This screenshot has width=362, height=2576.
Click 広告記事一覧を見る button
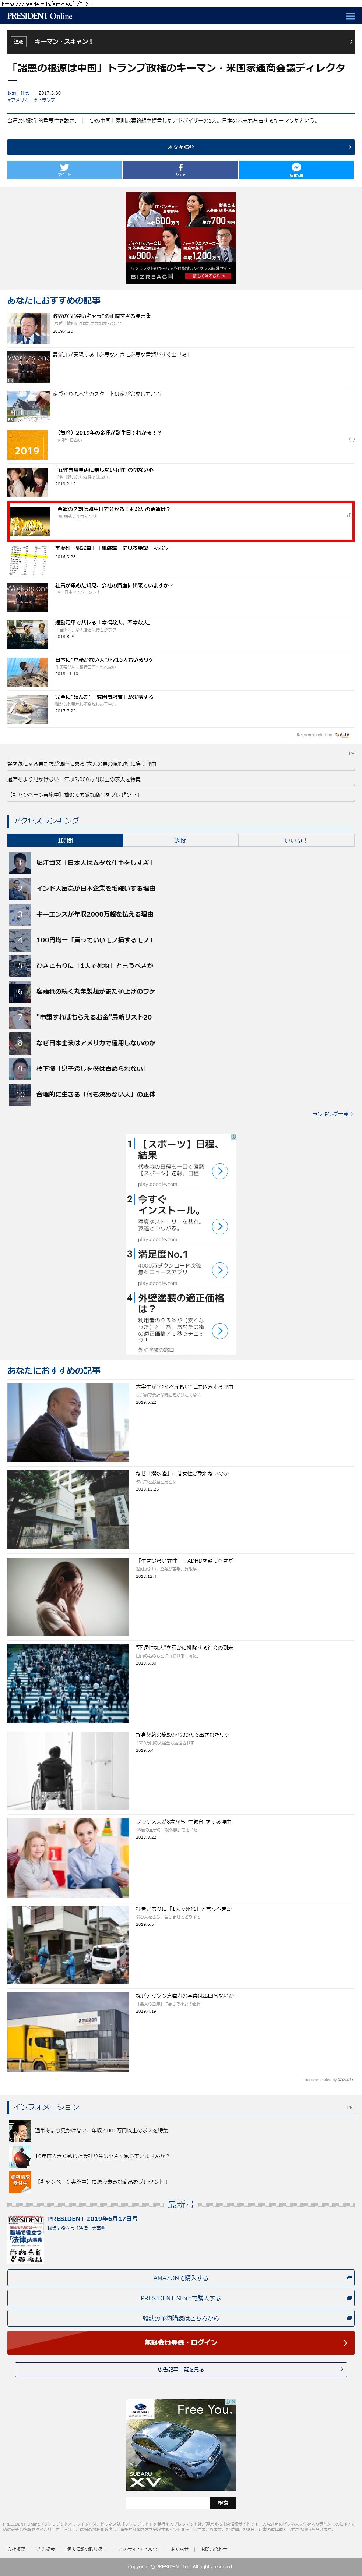[181, 2369]
